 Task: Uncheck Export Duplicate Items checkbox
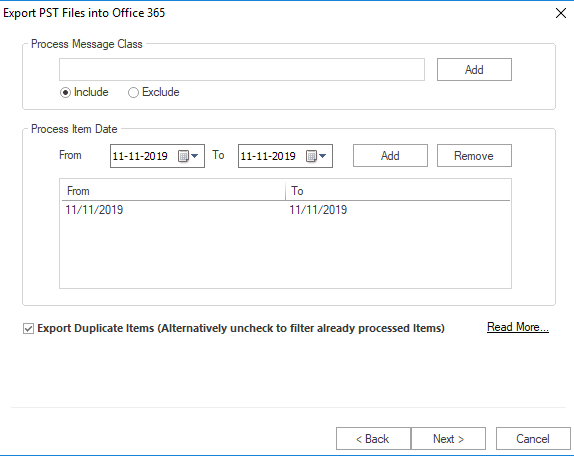pos(28,328)
